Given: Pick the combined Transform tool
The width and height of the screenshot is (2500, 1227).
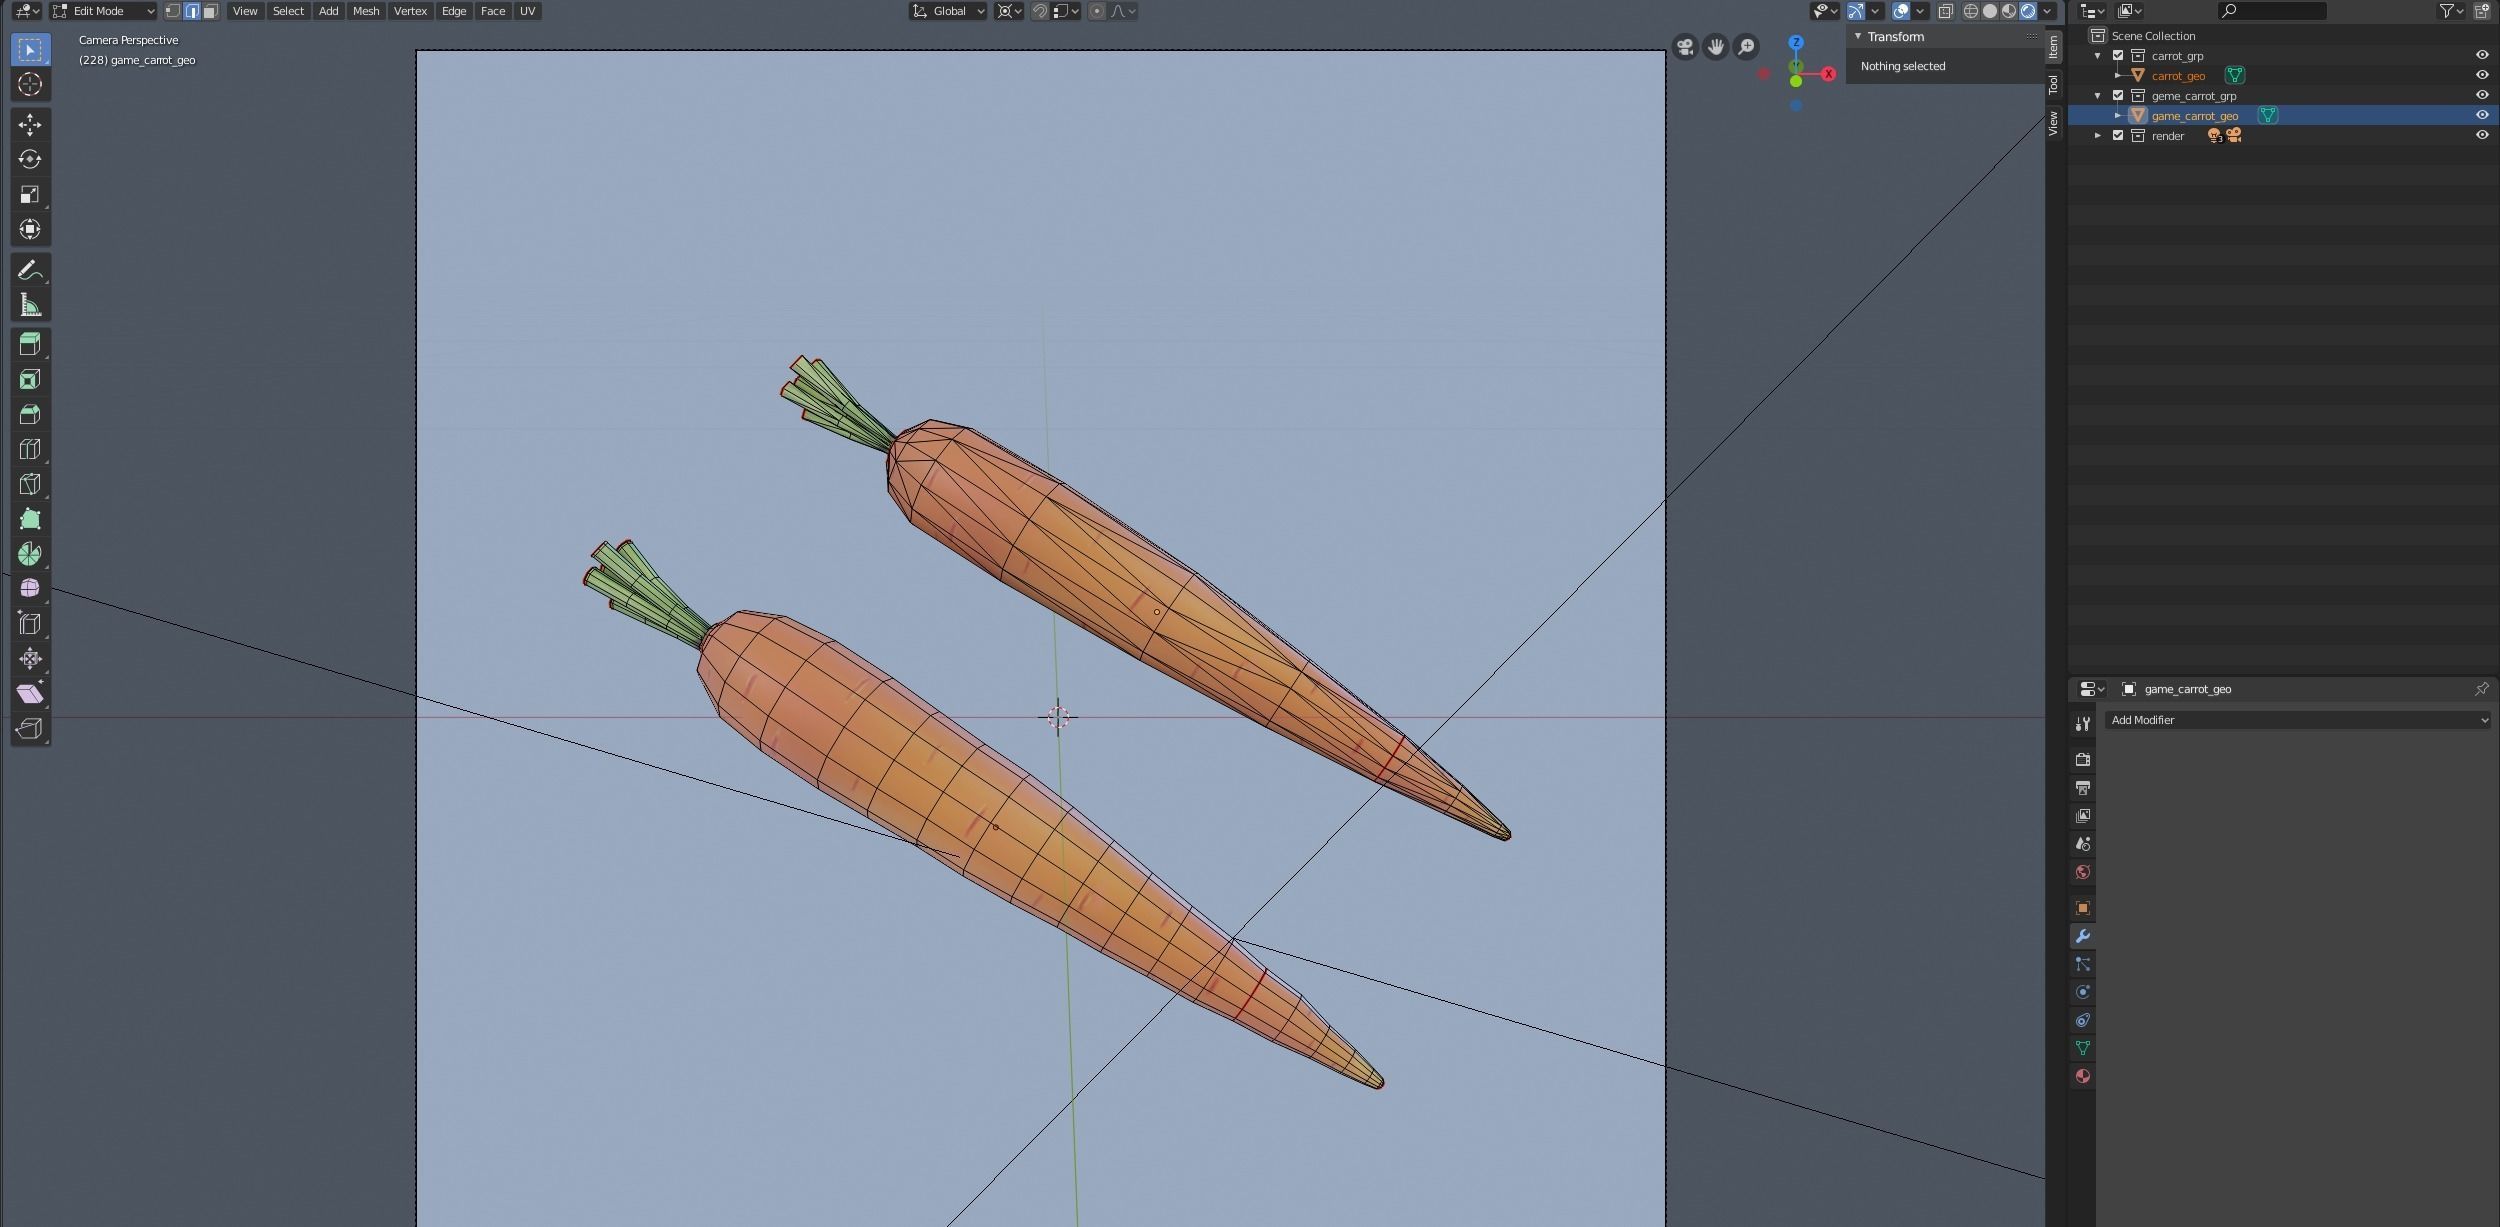Looking at the screenshot, I should (x=30, y=229).
